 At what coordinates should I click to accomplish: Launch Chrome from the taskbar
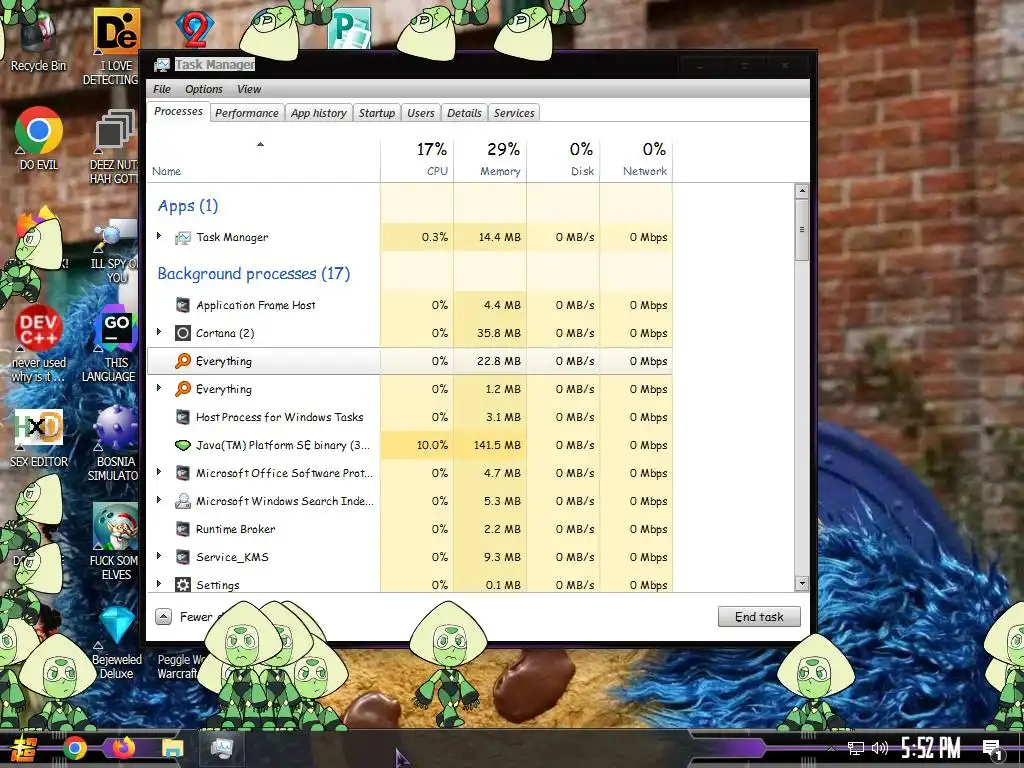coord(74,748)
